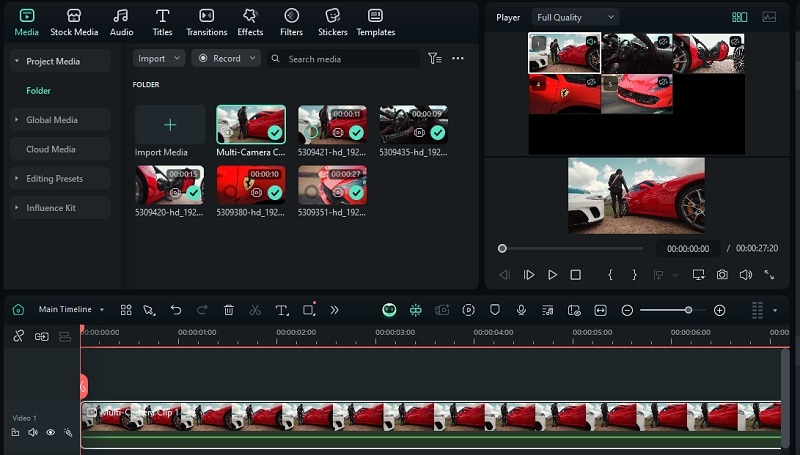
Task: Open the Transitions tab
Action: coord(207,23)
